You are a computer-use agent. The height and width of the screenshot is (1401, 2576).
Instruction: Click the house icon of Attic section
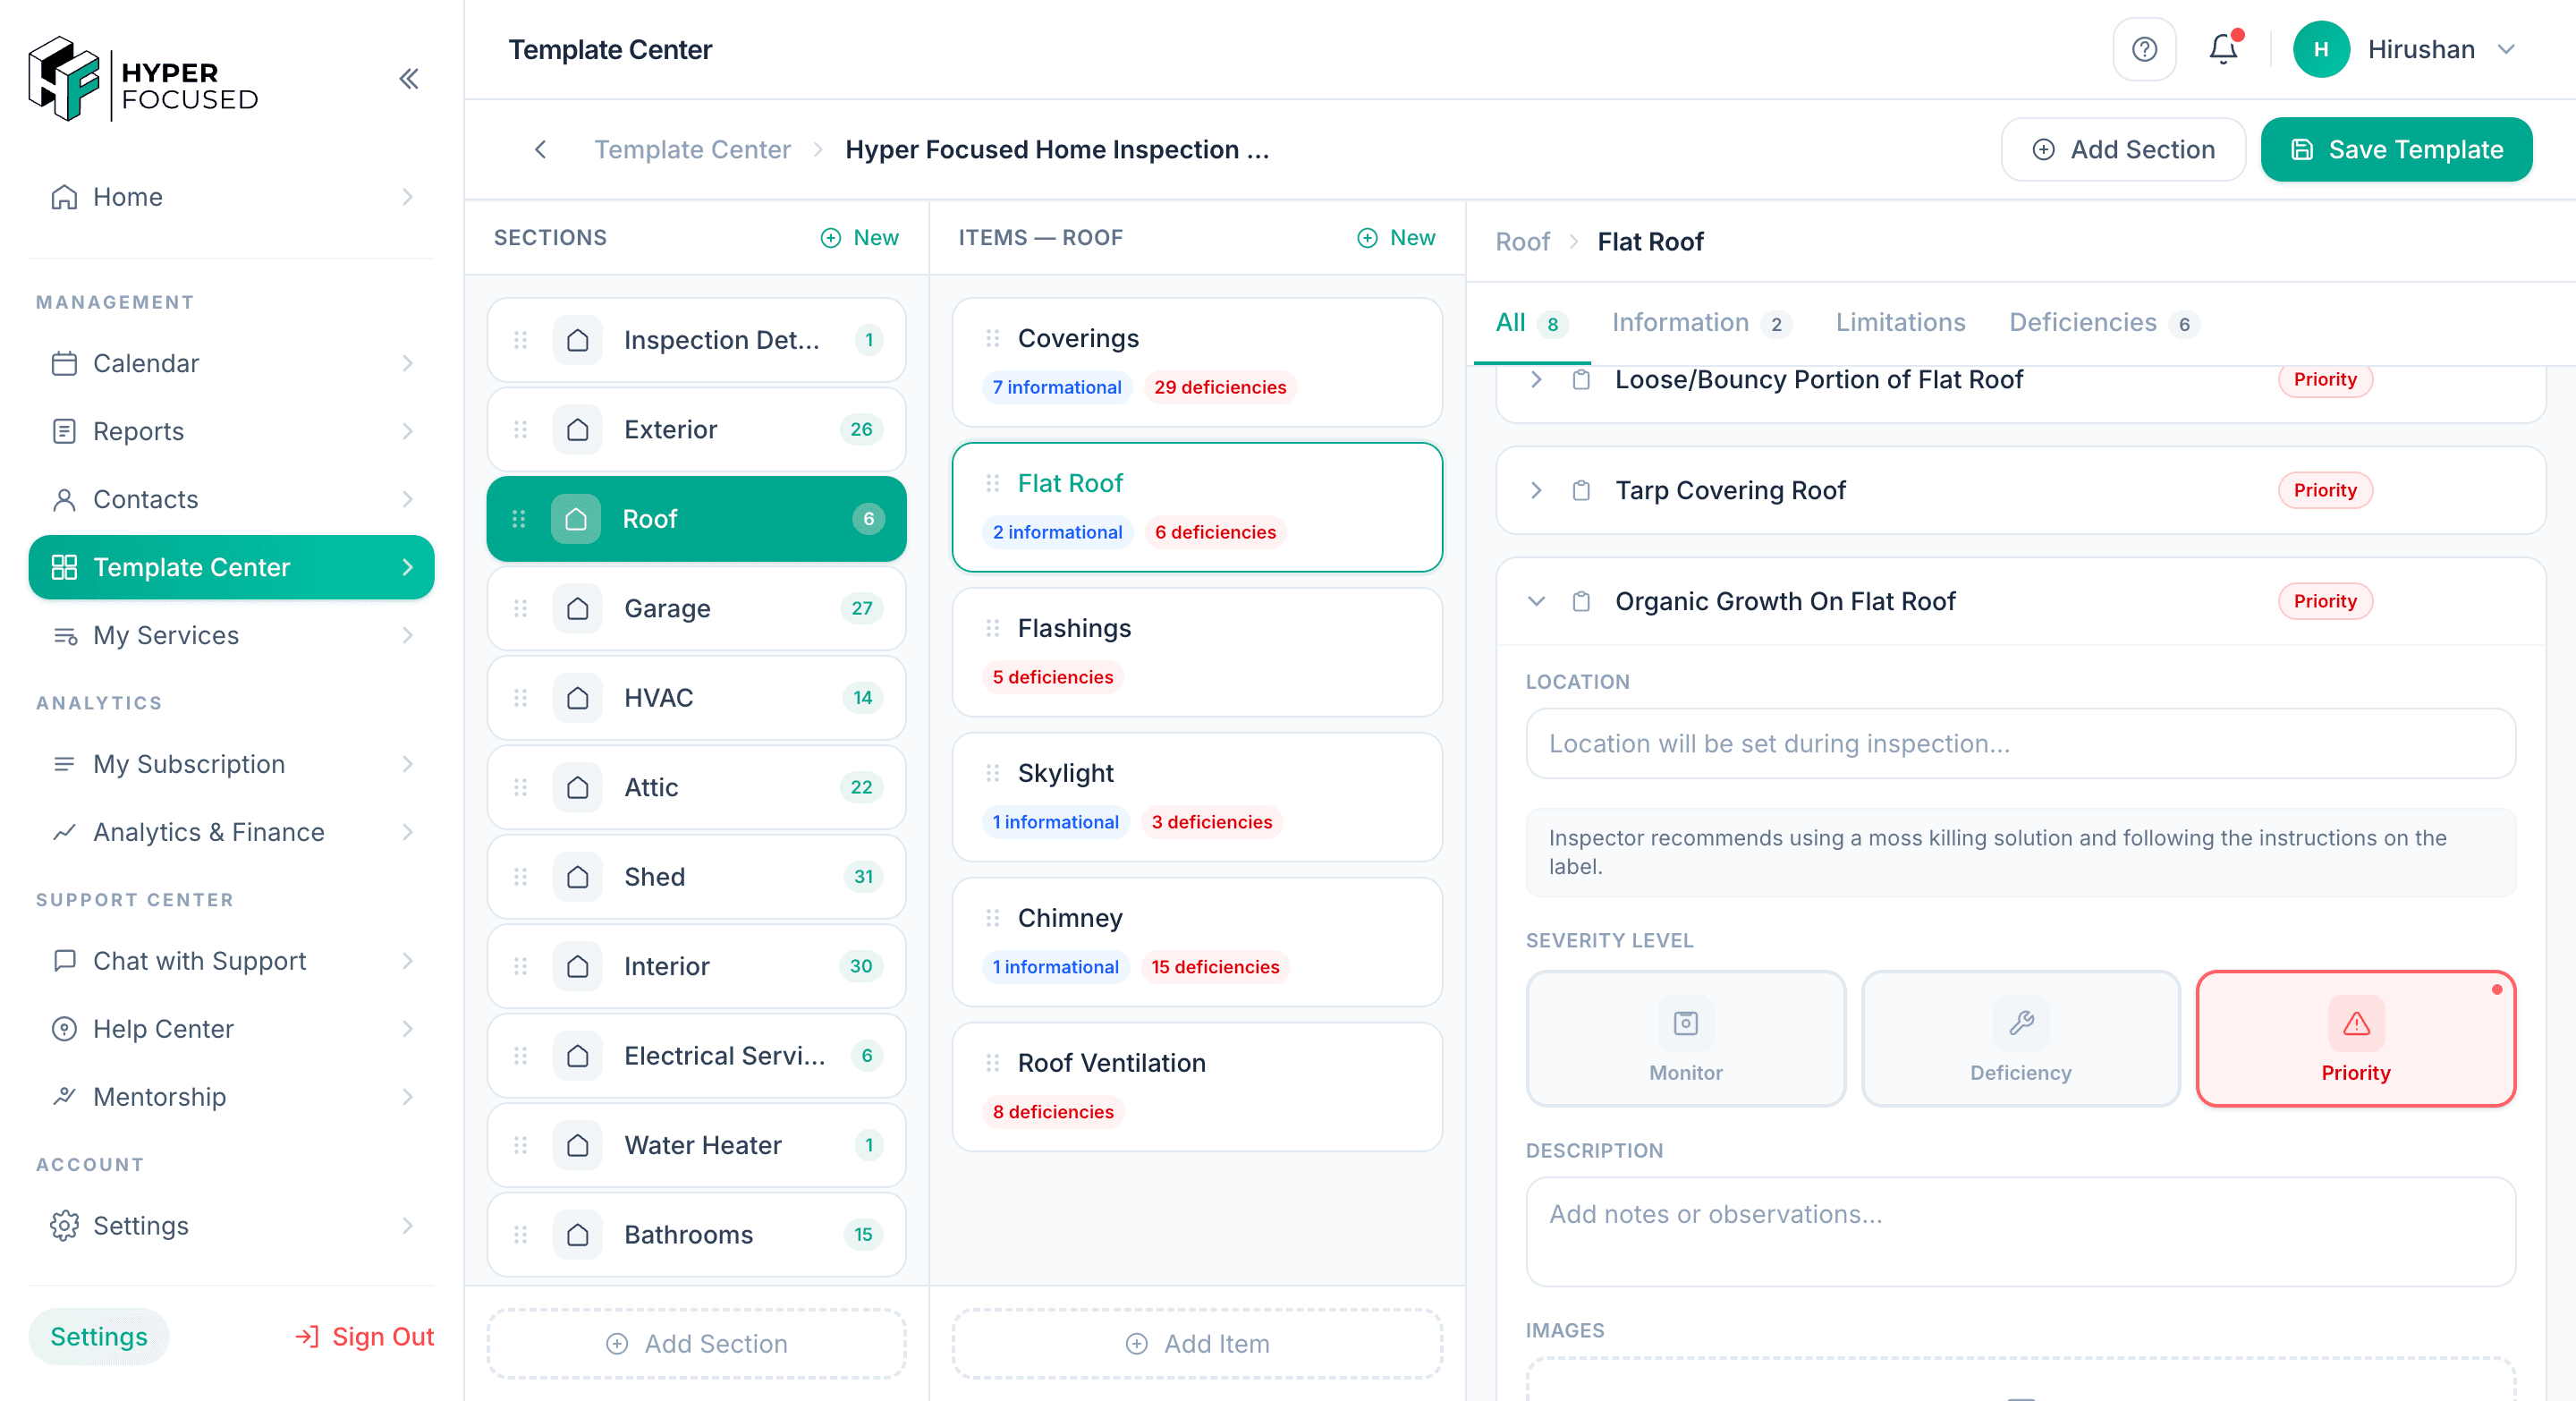click(577, 787)
